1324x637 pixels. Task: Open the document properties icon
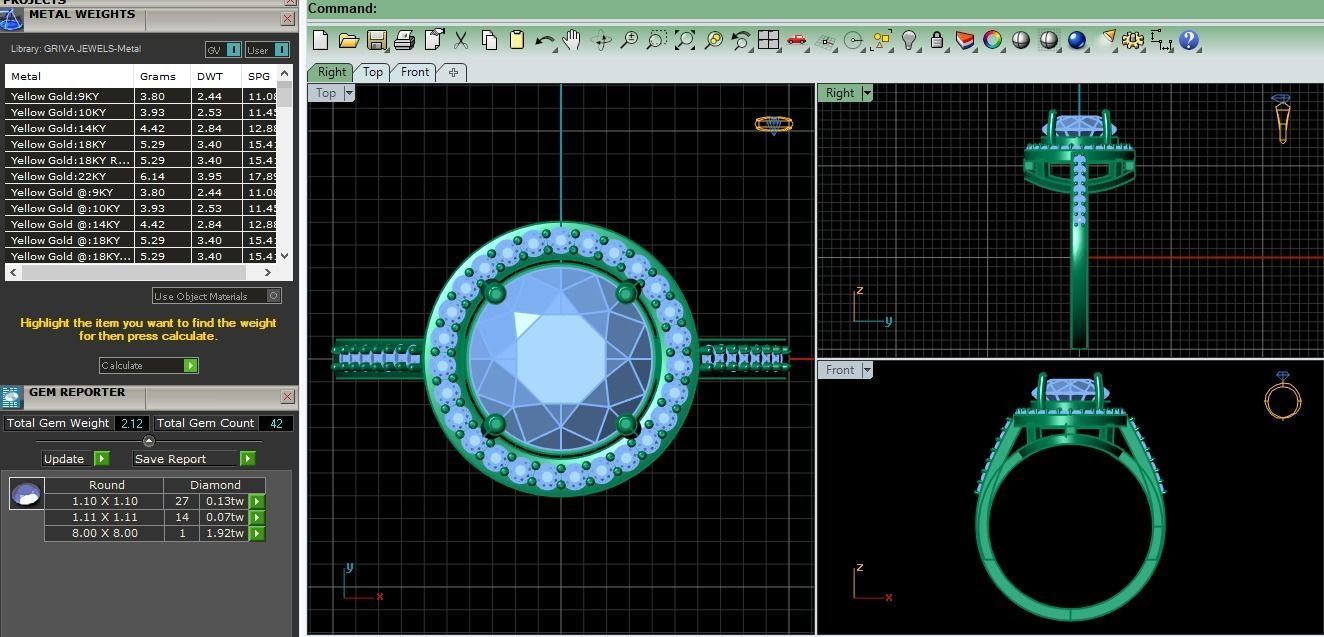[433, 40]
